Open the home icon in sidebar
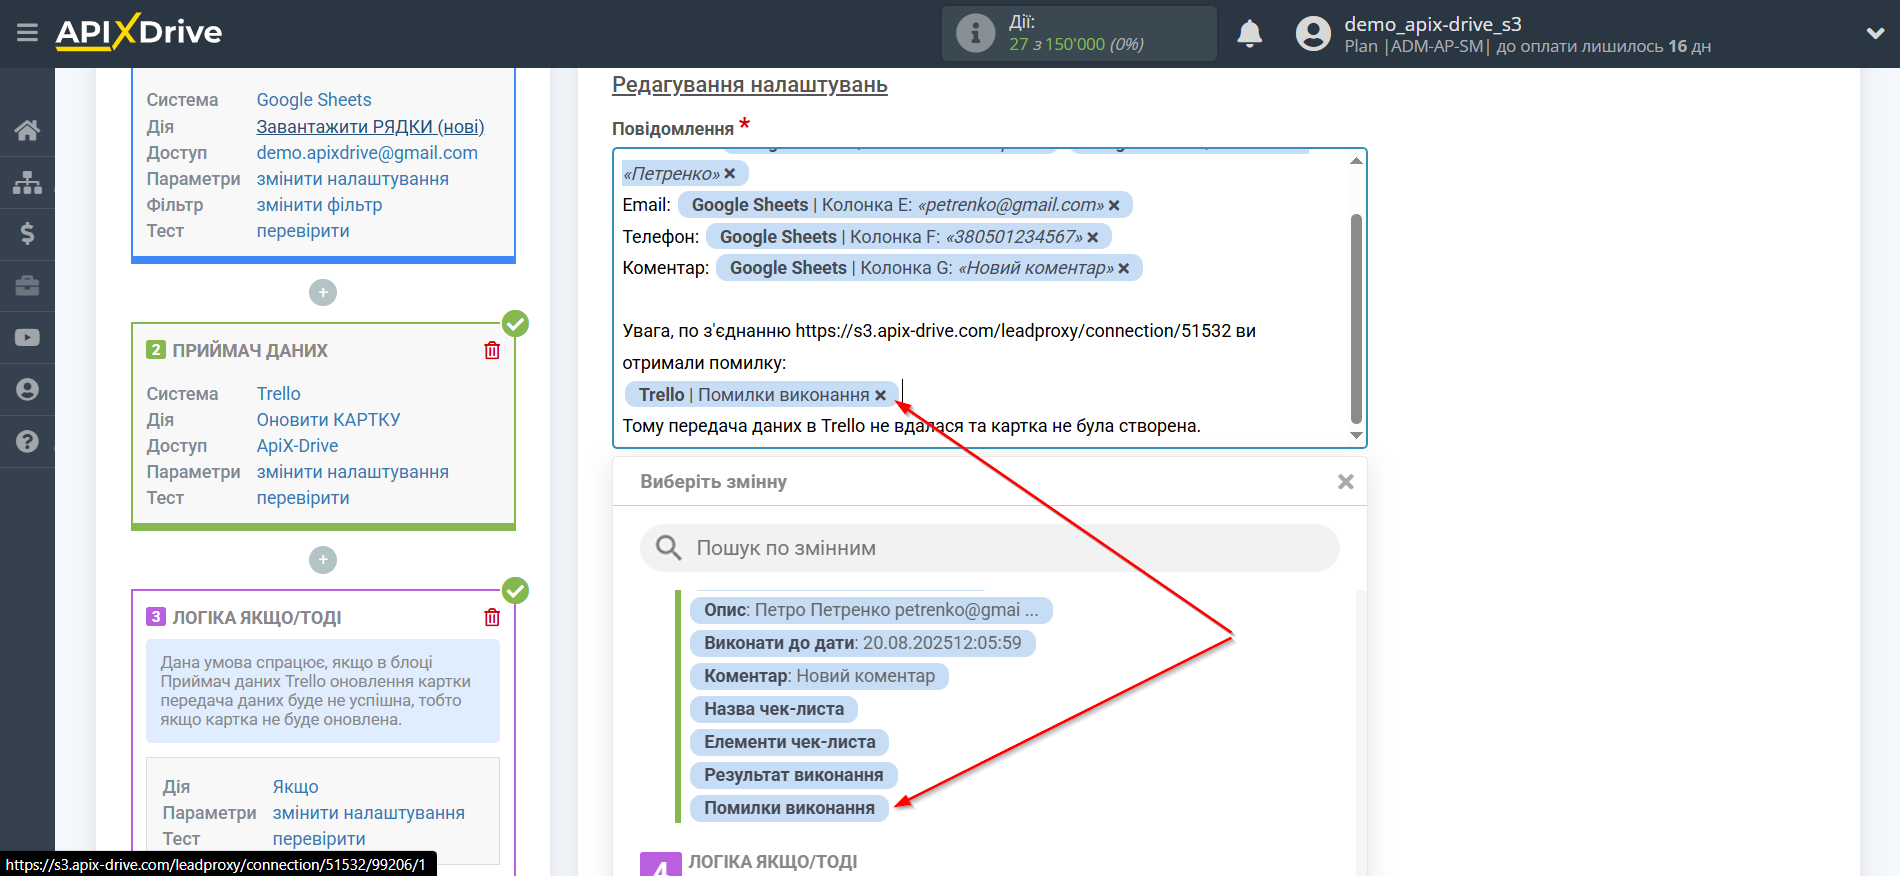The height and width of the screenshot is (876, 1900). (27, 130)
